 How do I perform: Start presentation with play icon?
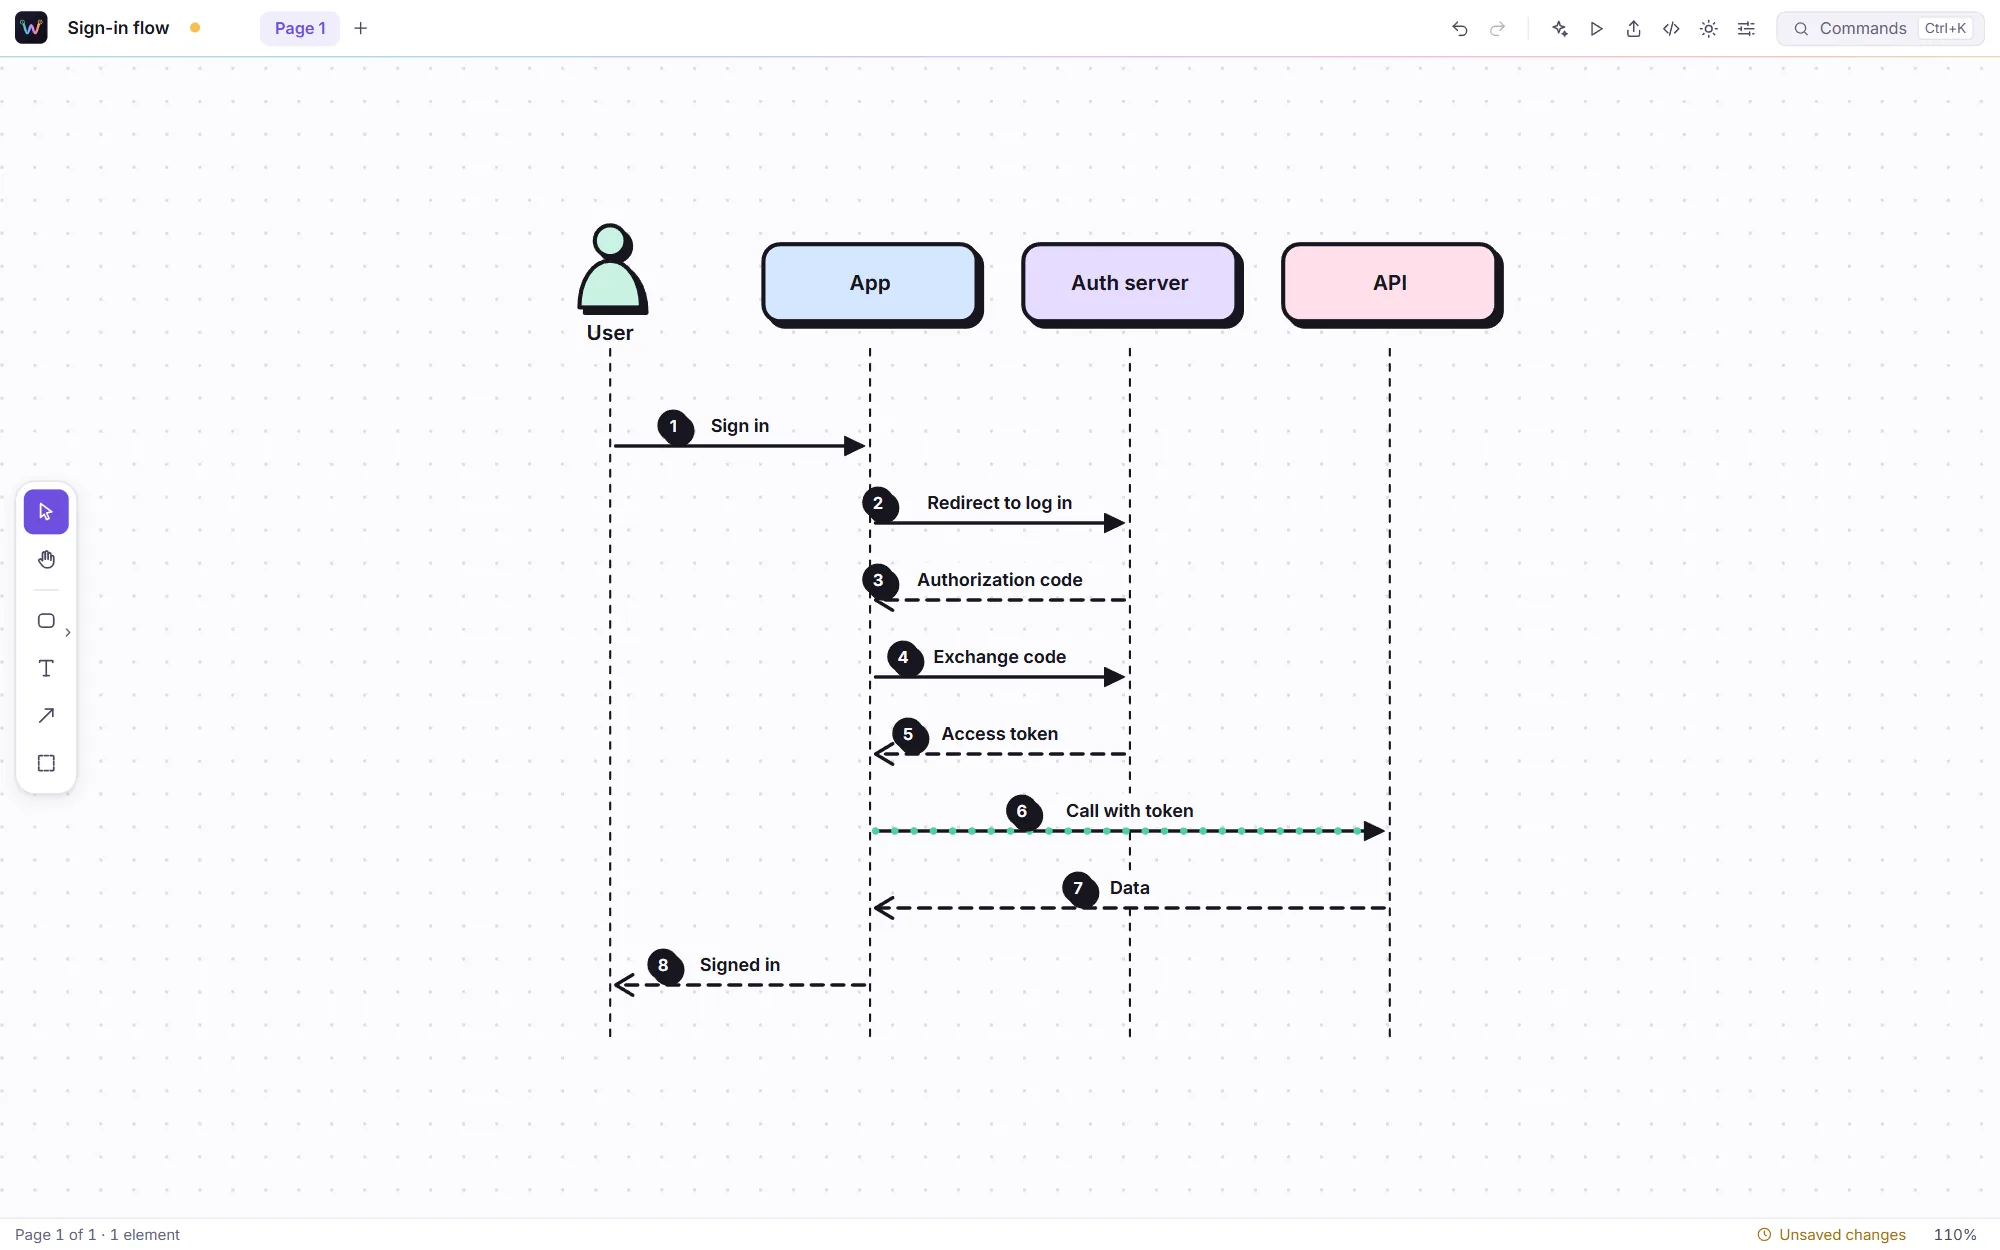(1596, 29)
